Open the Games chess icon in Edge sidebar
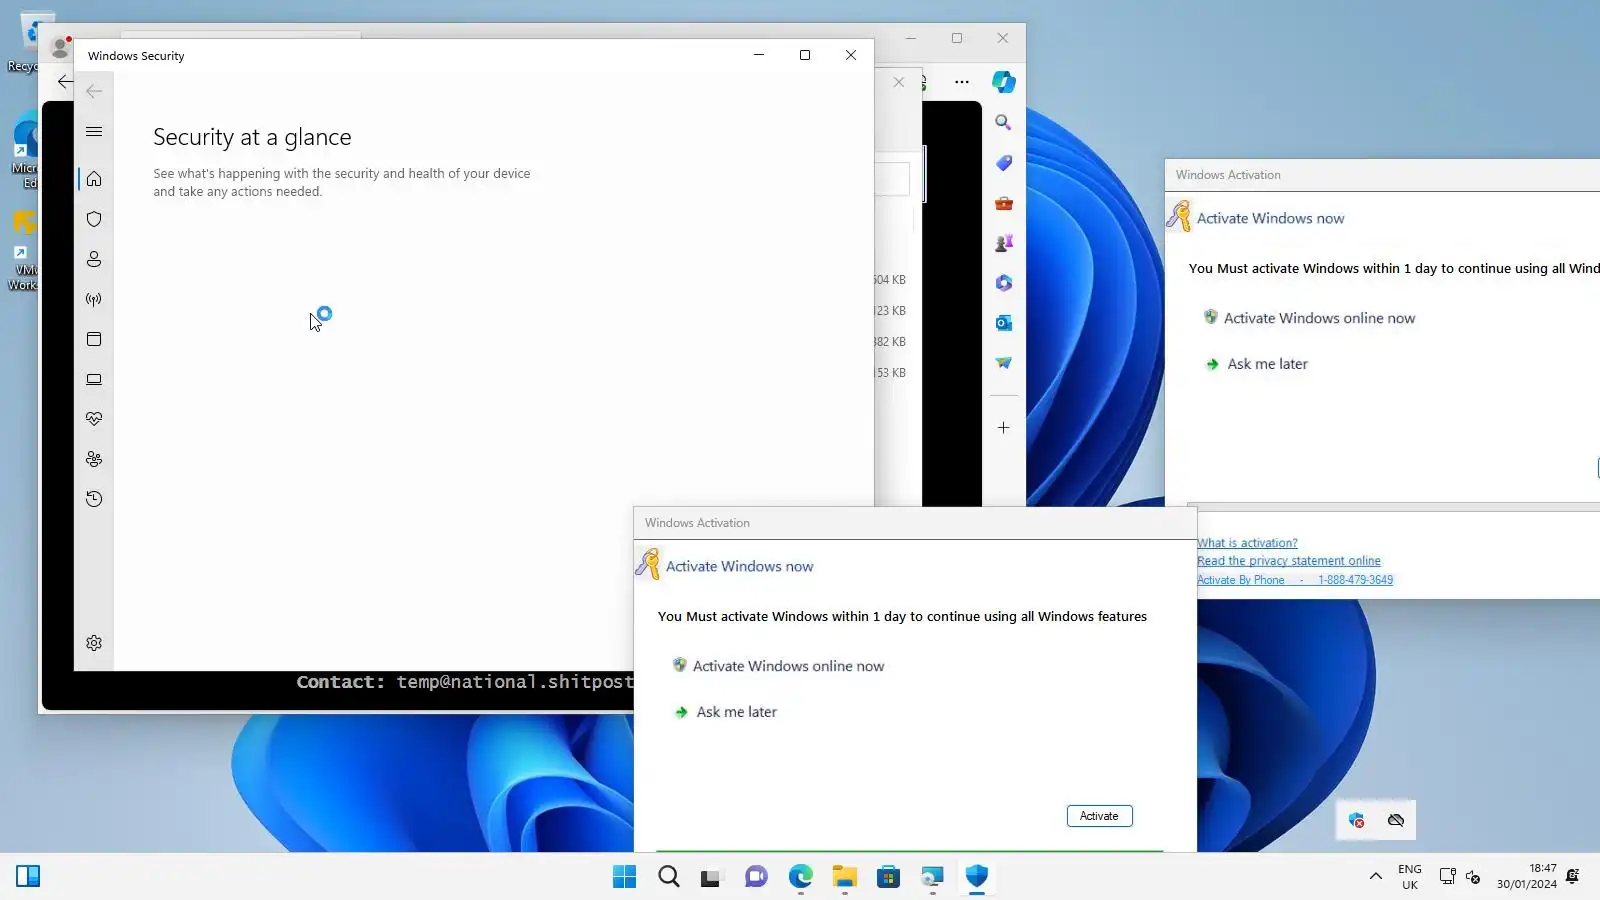Viewport: 1600px width, 900px height. pyautogui.click(x=1003, y=243)
